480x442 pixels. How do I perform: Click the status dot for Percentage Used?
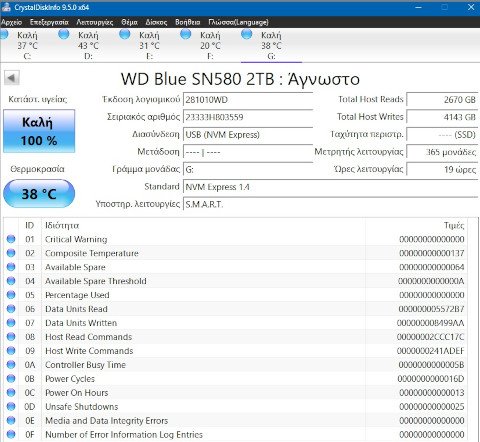tap(11, 295)
